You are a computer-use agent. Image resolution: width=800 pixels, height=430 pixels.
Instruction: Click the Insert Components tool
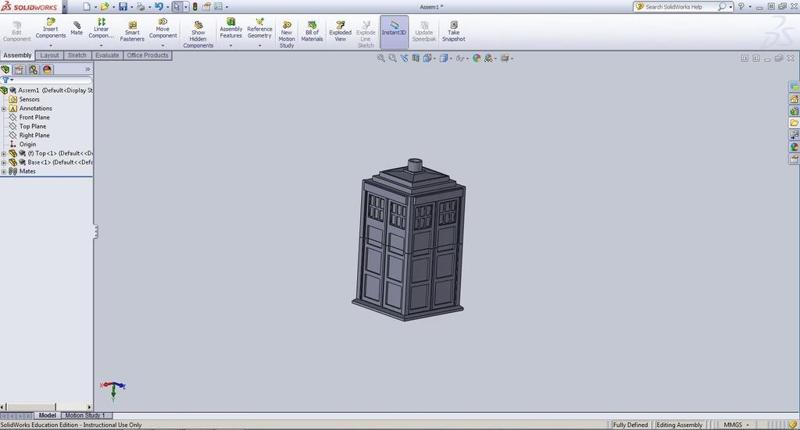tap(51, 28)
